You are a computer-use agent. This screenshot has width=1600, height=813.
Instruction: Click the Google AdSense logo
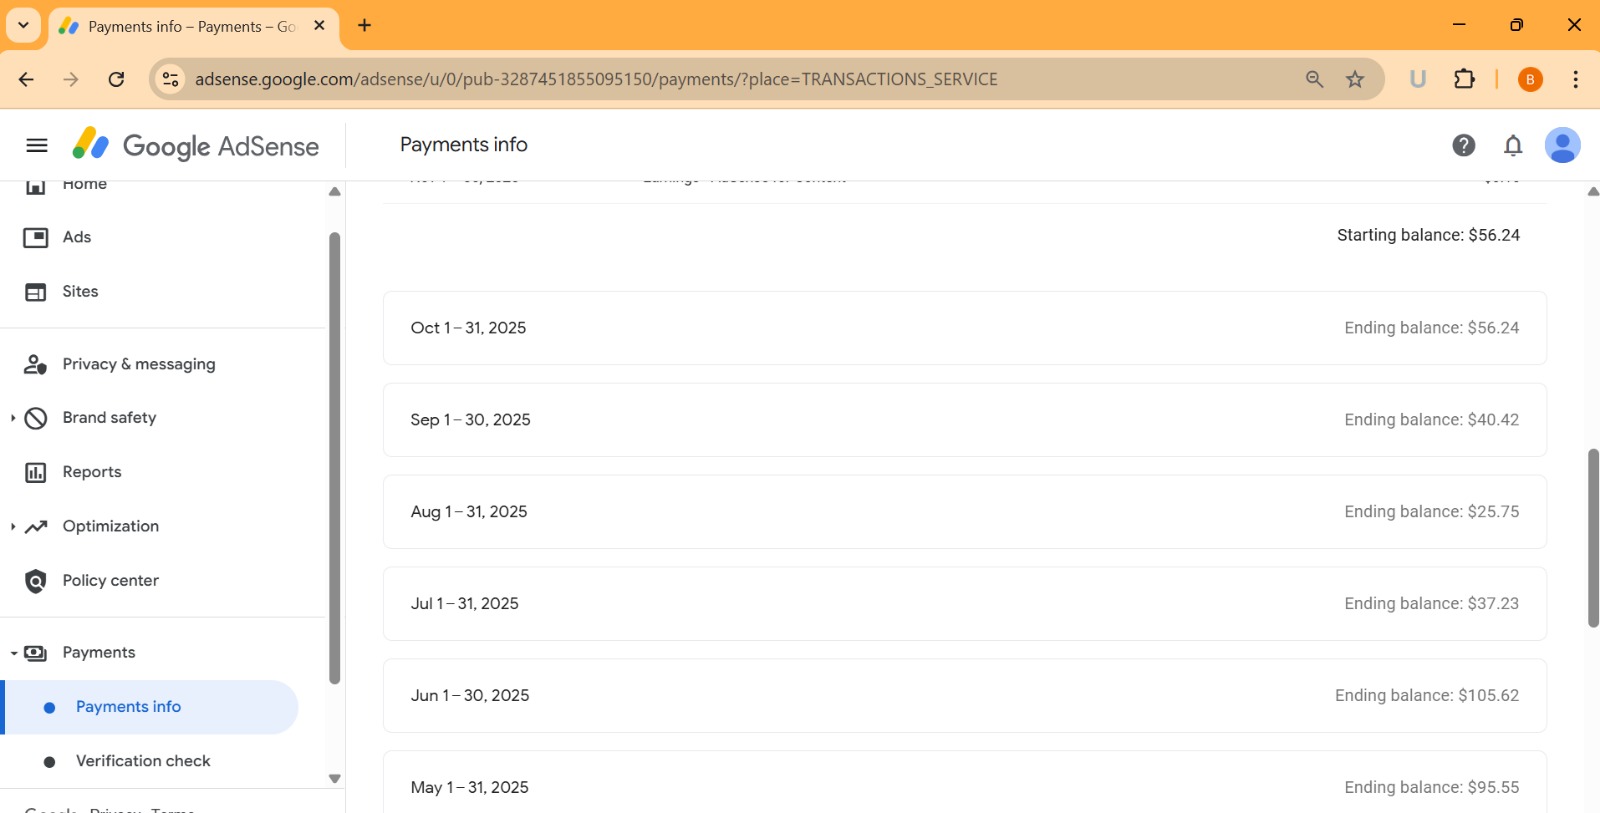pos(196,146)
